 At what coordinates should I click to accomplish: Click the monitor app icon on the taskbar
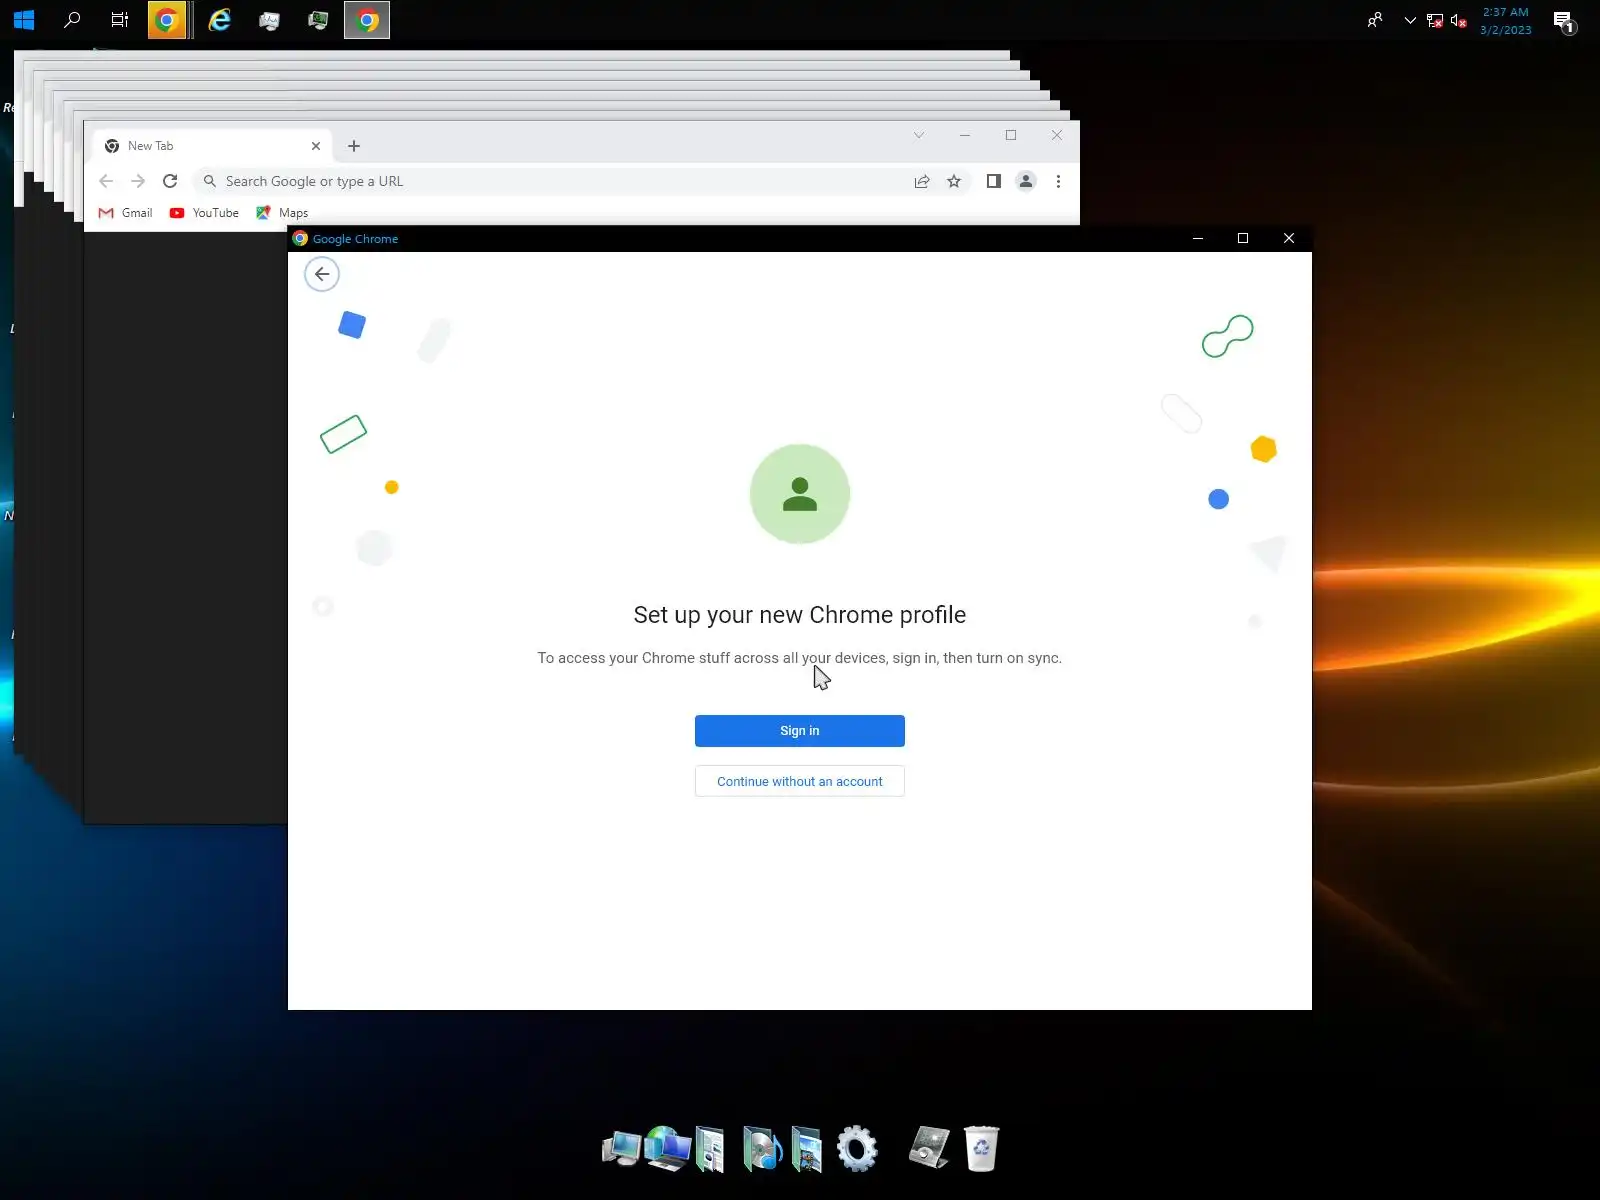click(x=318, y=19)
